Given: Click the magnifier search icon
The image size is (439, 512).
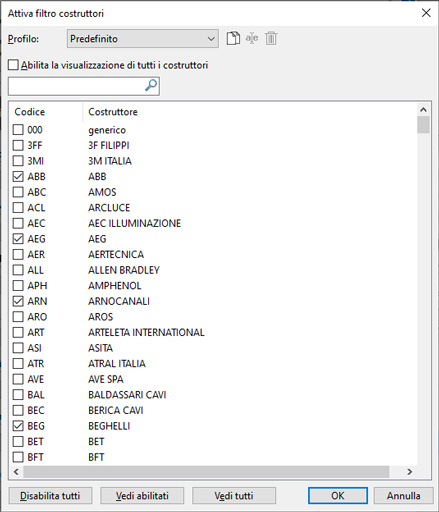Looking at the screenshot, I should [x=151, y=86].
